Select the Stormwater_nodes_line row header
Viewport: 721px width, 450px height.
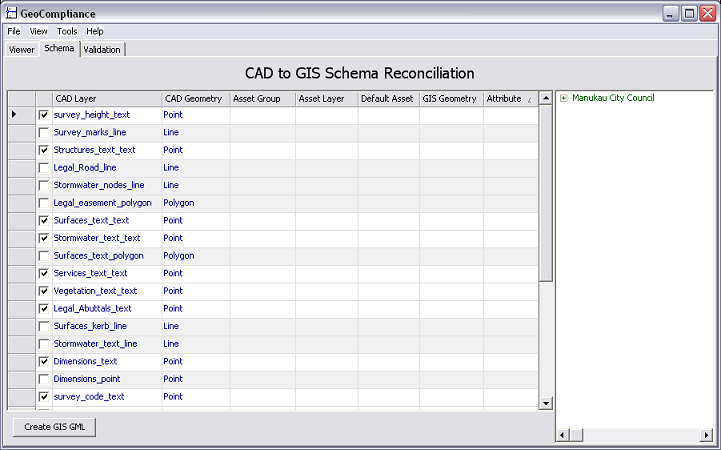pyautogui.click(x=22, y=185)
